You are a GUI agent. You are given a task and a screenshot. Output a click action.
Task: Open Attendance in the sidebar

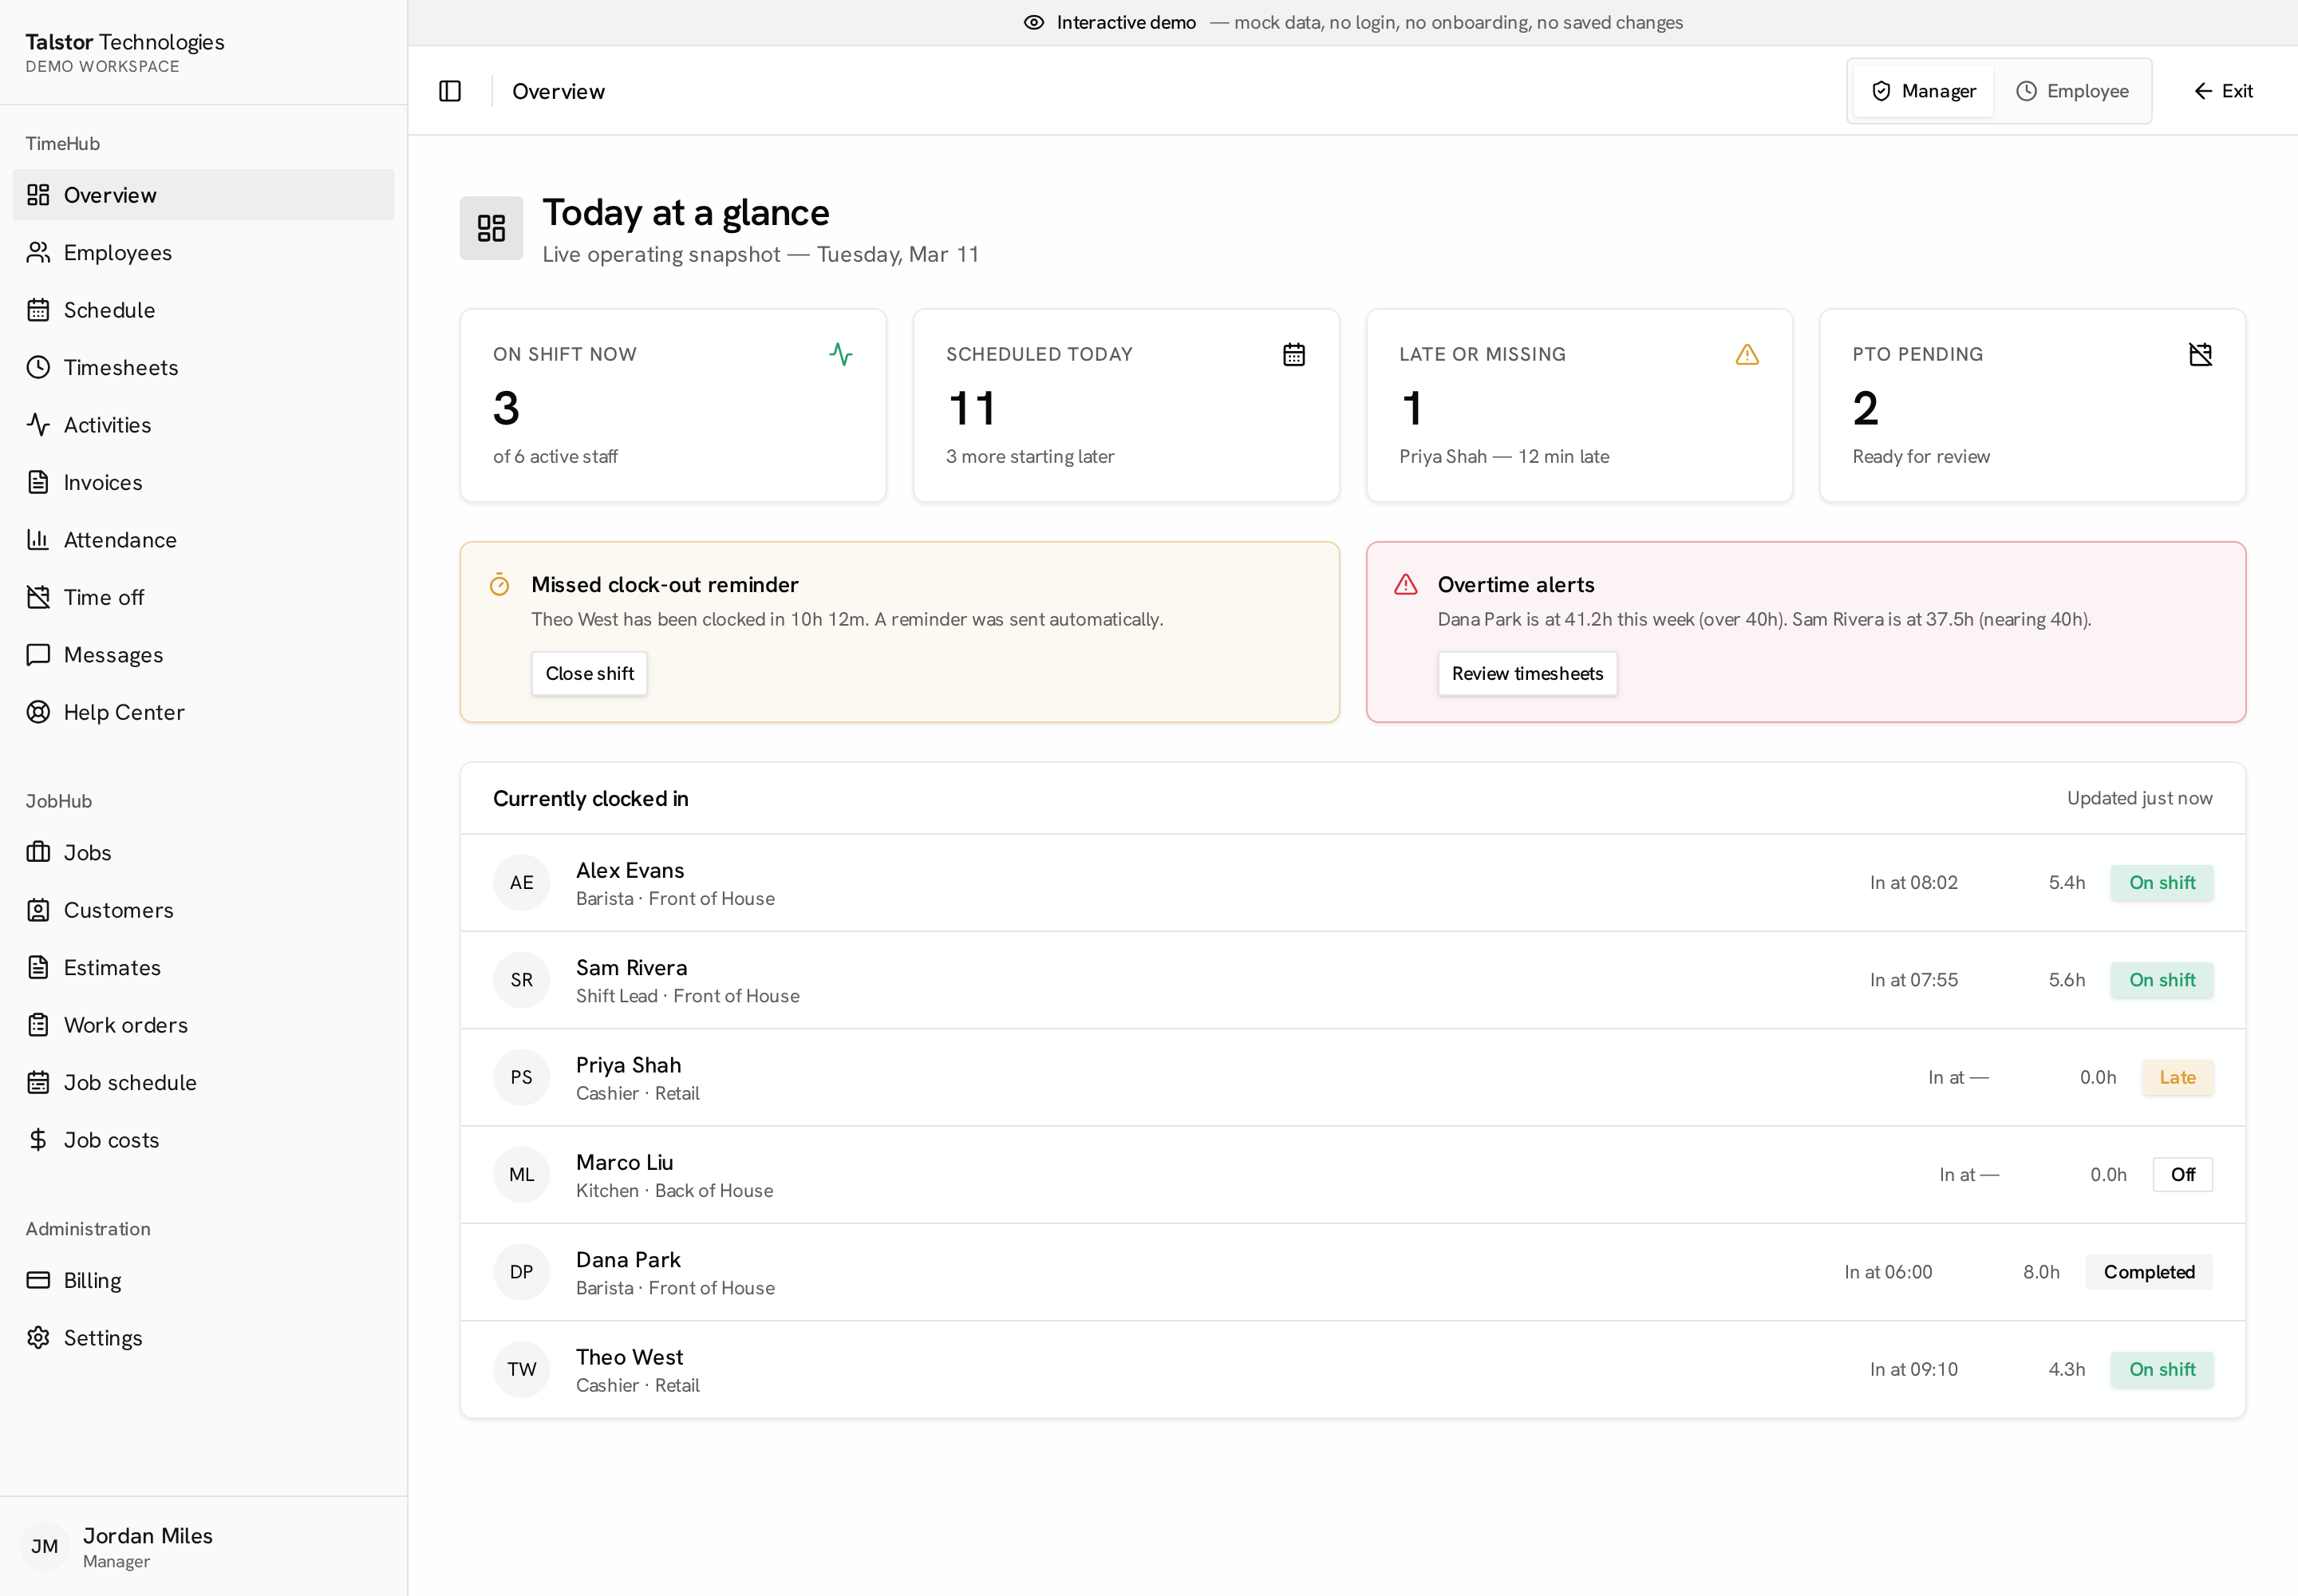[203, 540]
